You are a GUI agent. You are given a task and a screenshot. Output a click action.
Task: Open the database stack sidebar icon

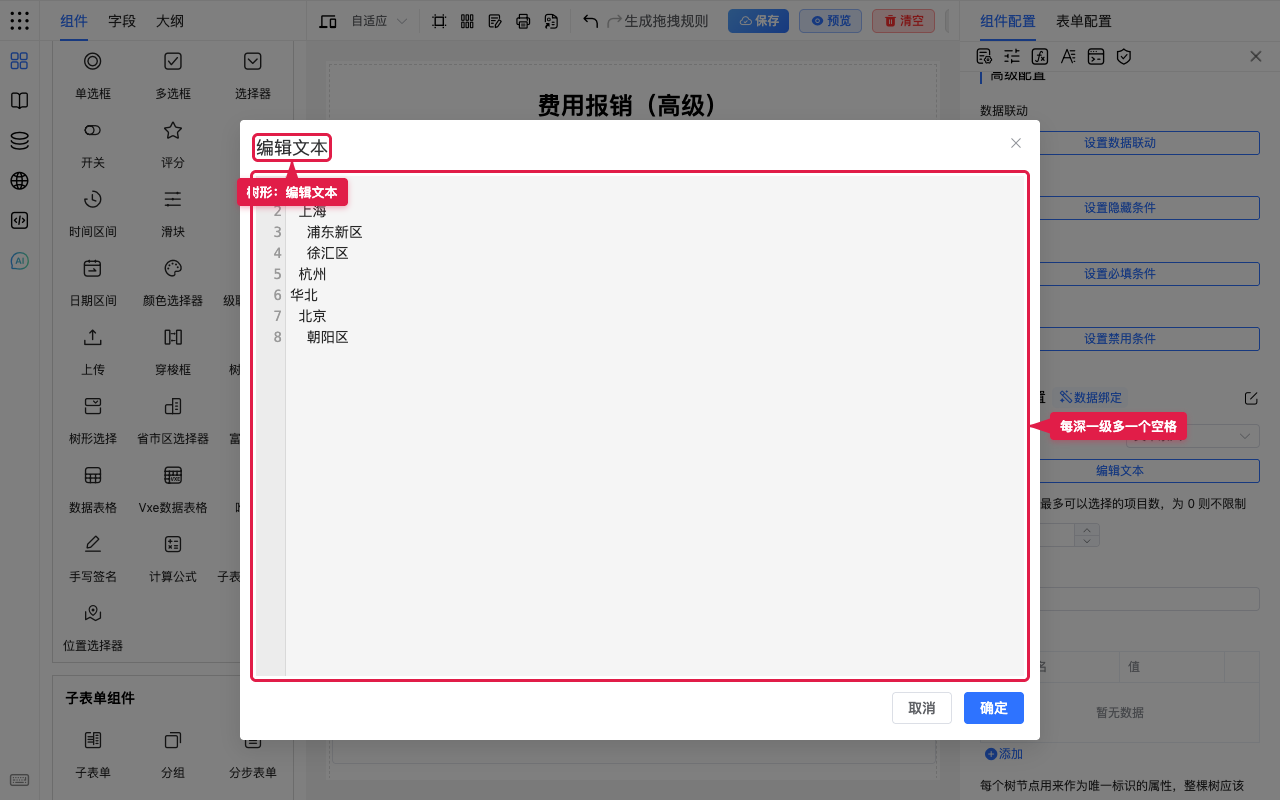click(19, 141)
